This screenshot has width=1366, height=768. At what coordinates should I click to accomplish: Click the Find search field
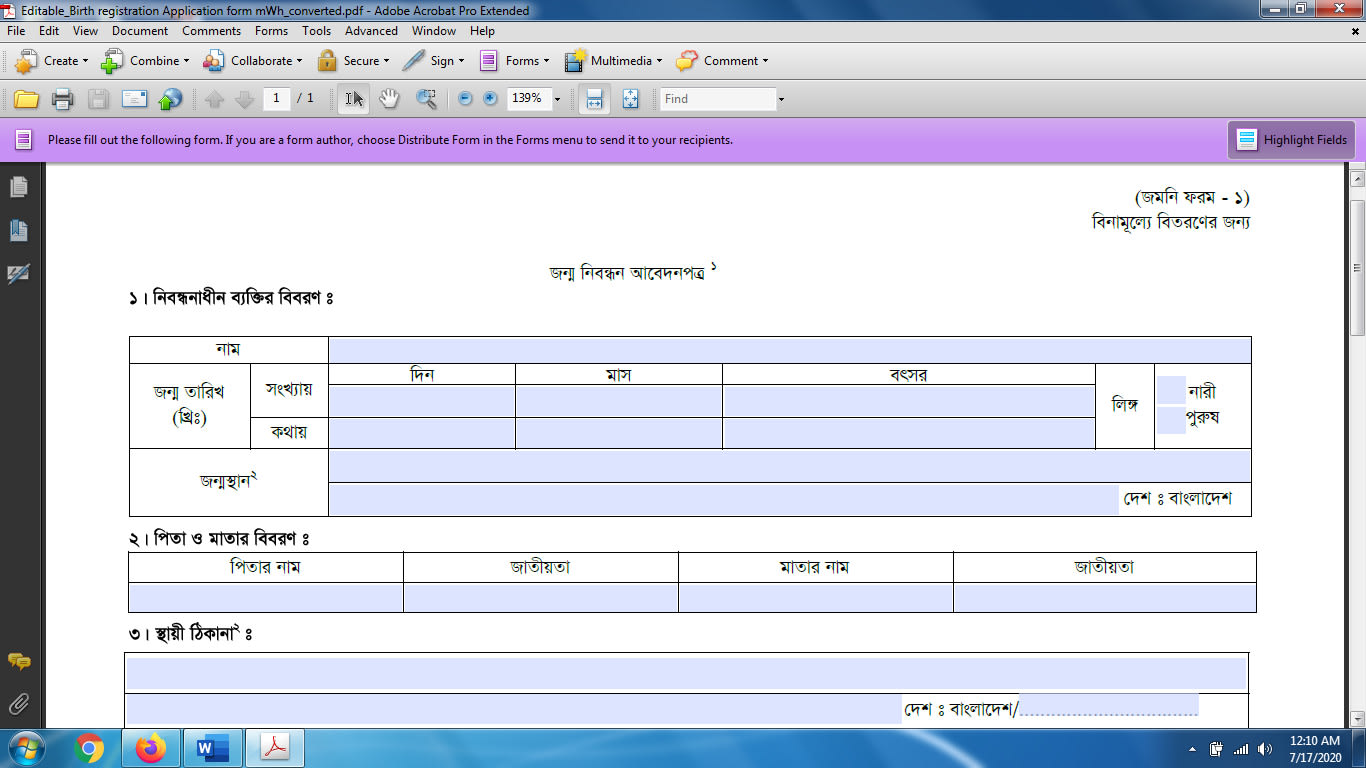718,99
